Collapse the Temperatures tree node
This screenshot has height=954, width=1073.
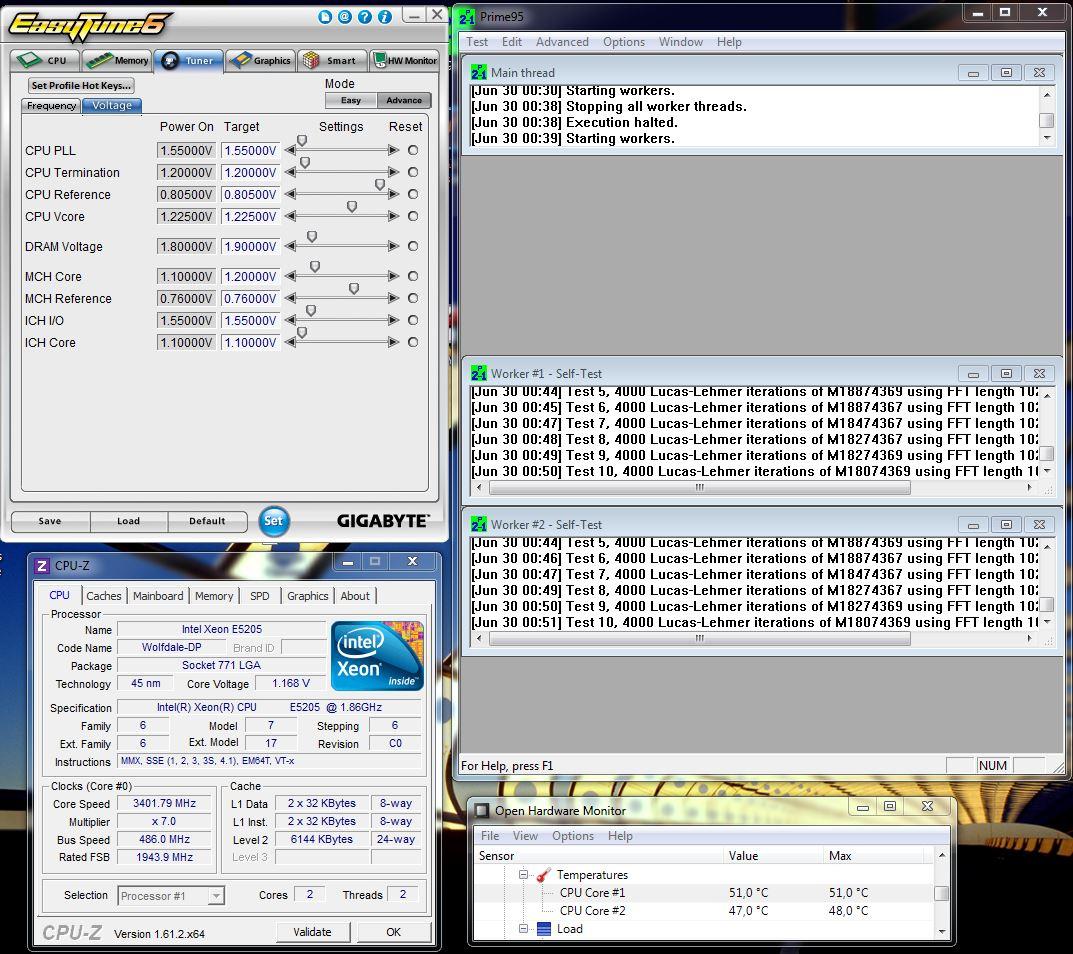523,875
